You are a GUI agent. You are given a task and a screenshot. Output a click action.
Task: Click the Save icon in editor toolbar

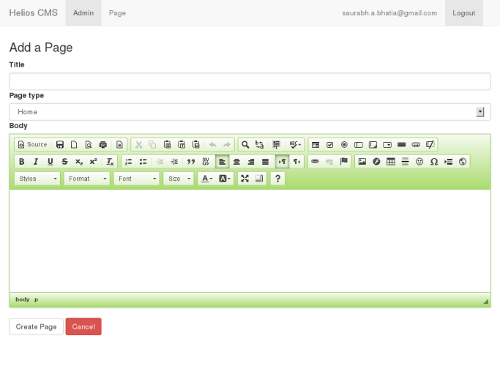click(x=60, y=145)
